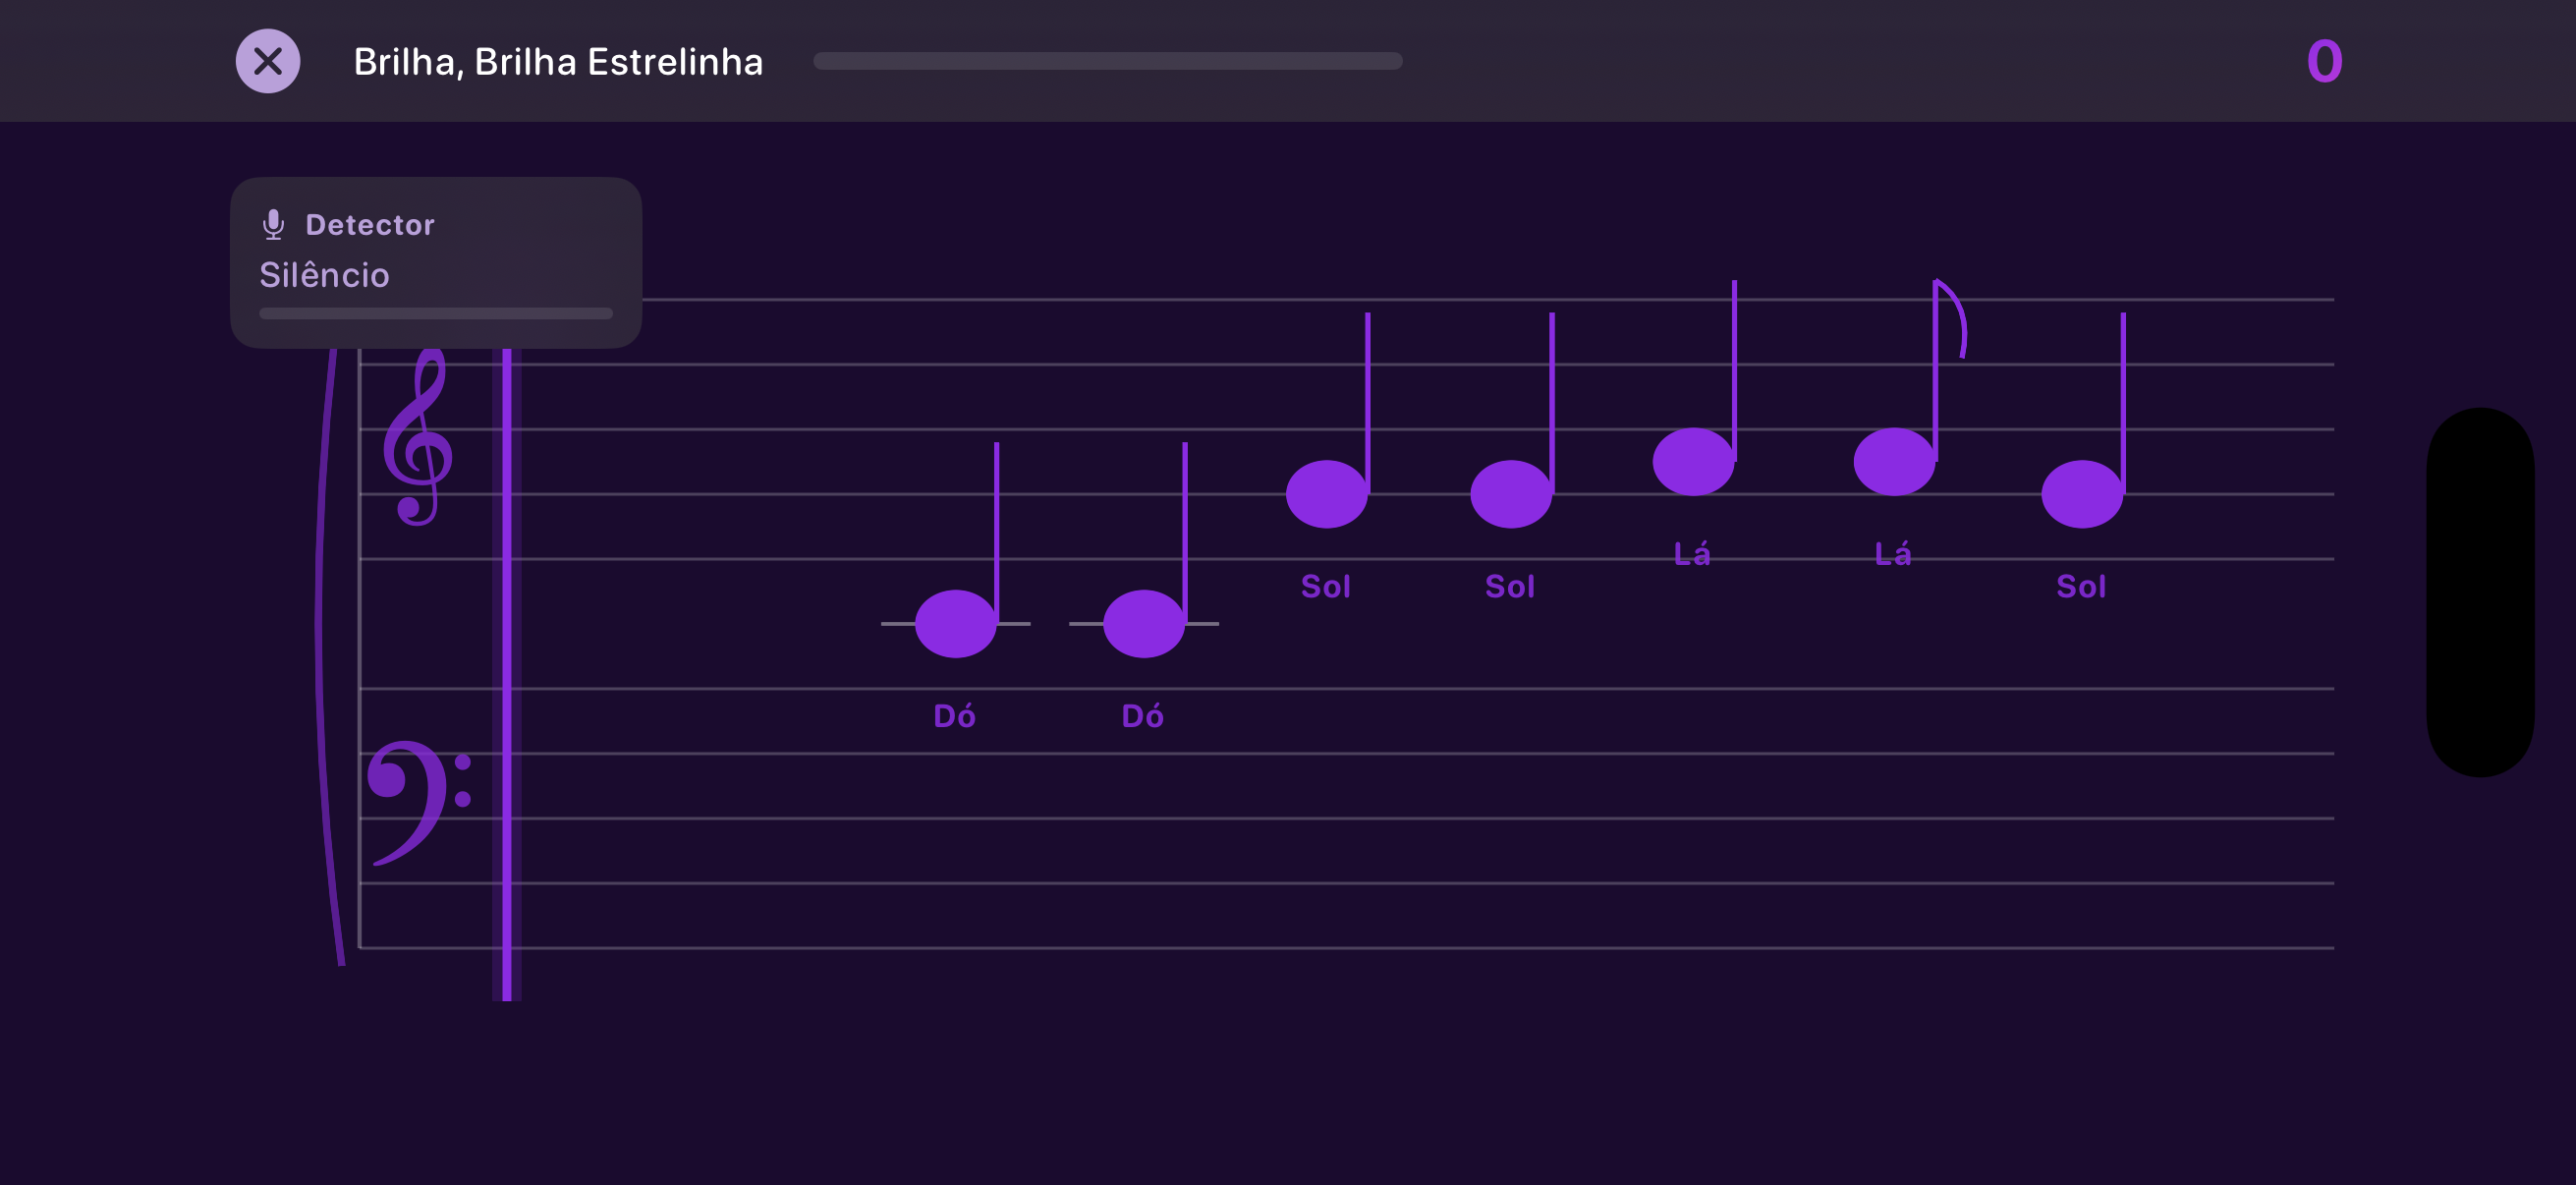Click the Brilha, Brilha Estrelinha title
This screenshot has width=2576, height=1185.
tap(558, 62)
